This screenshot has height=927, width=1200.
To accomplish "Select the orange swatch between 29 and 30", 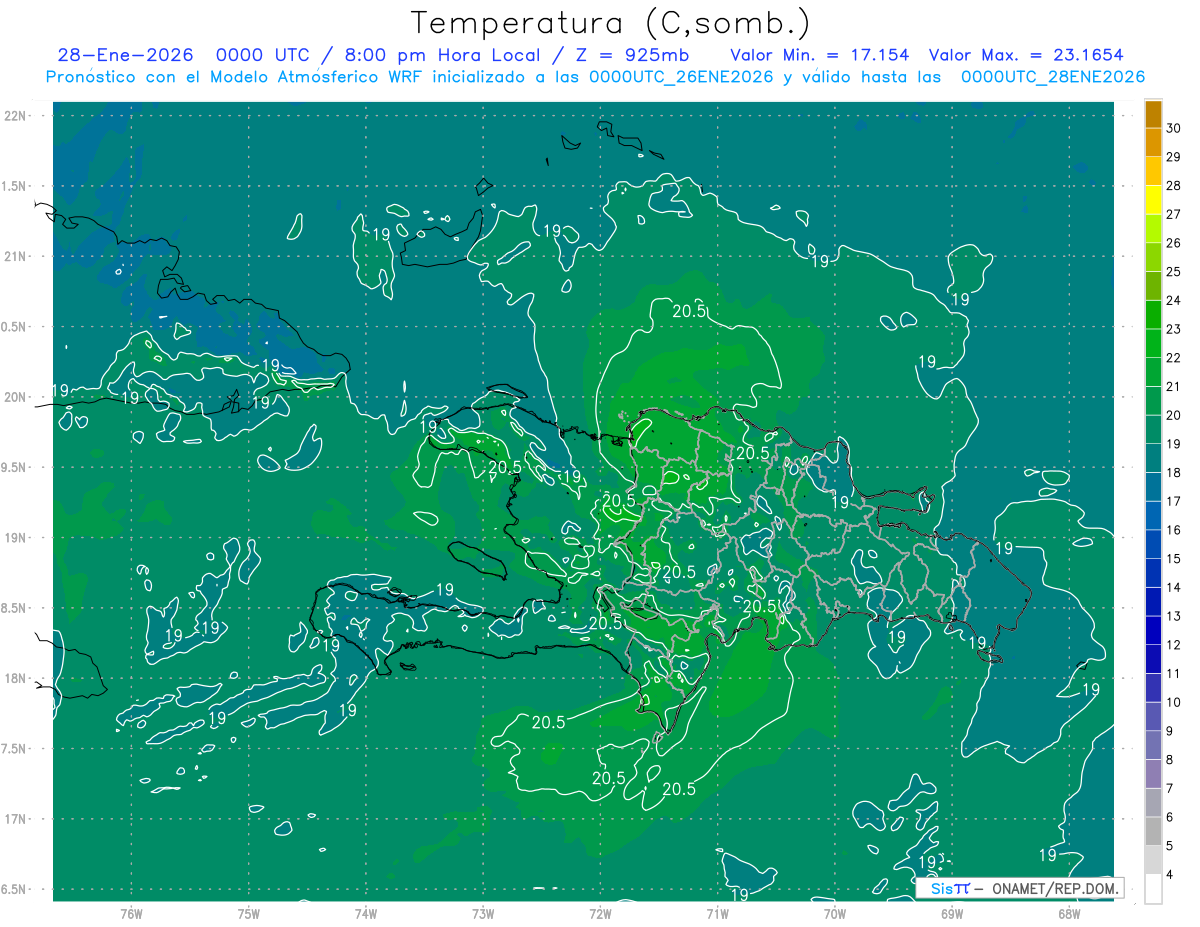I will [x=1153, y=143].
